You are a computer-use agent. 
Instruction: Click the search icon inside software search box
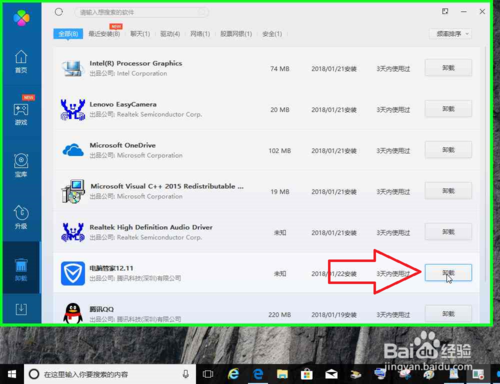[202, 12]
